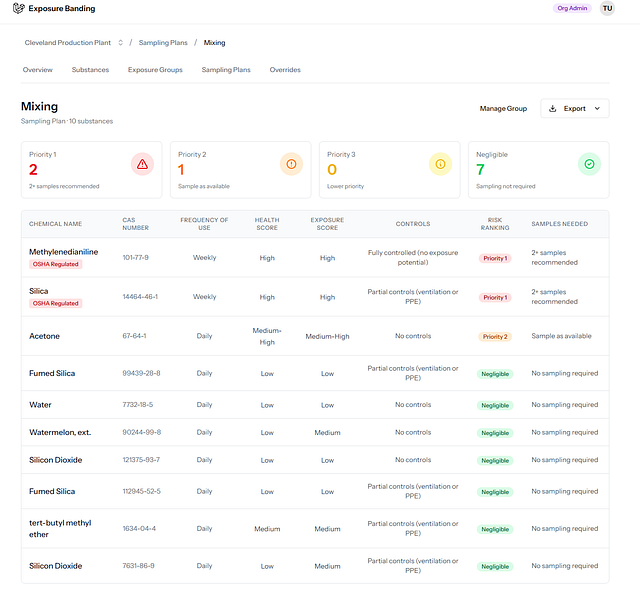Open the Cleveland Production Plant site switcher
This screenshot has width=640, height=600.
[73, 42]
